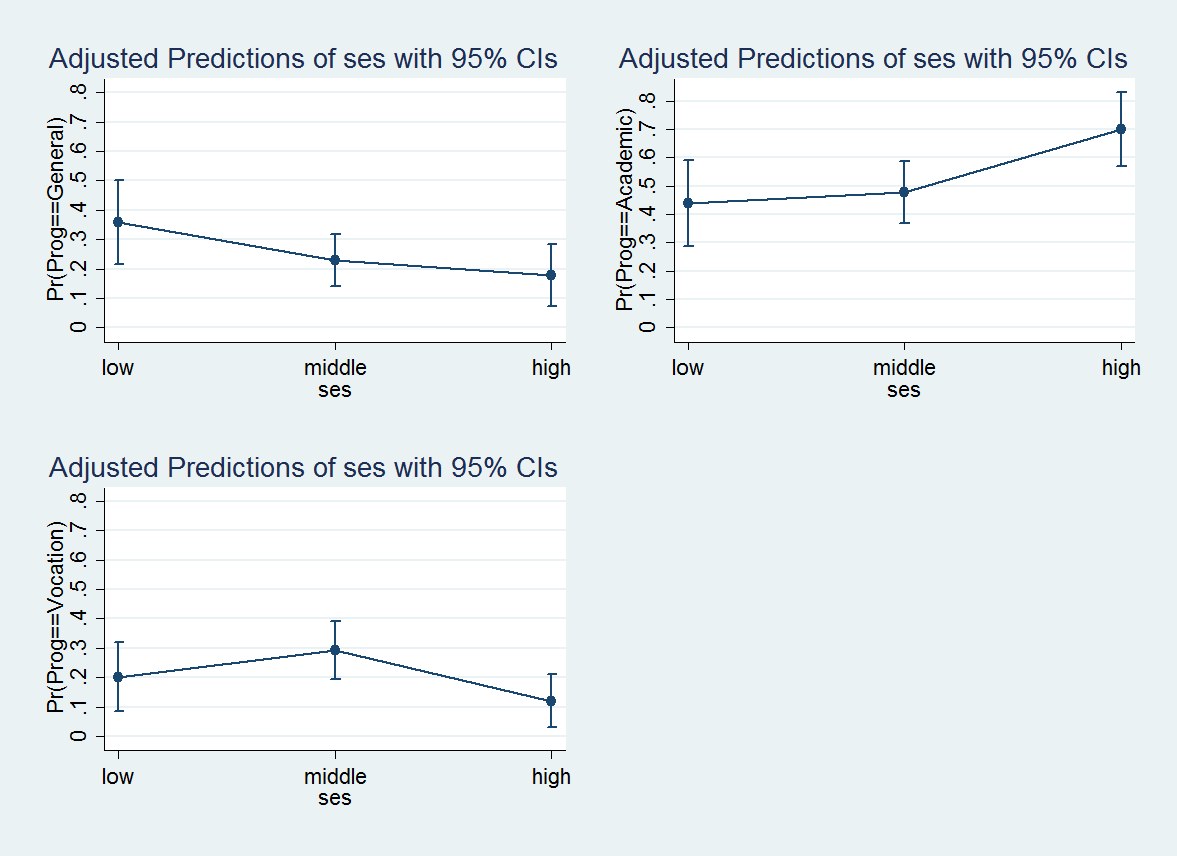Click high ses marker in Pr(Prog==General) plot
Screen dimensions: 1177x856
click(x=551, y=275)
